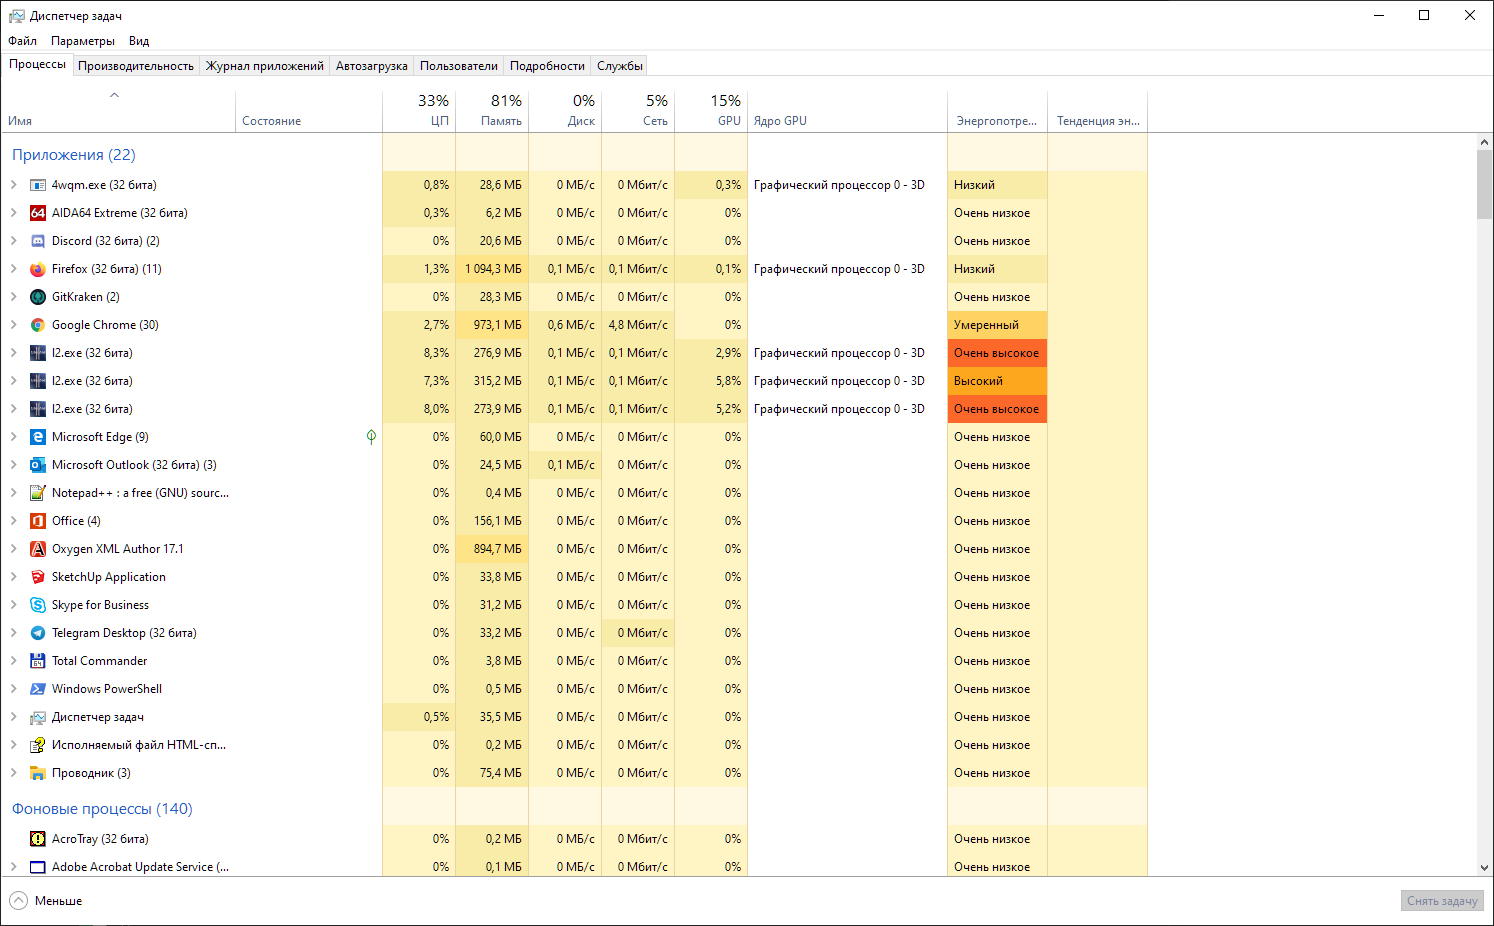Screen dimensions: 1494x926
Task: Expand the Office (4) process group
Action: click(13, 521)
